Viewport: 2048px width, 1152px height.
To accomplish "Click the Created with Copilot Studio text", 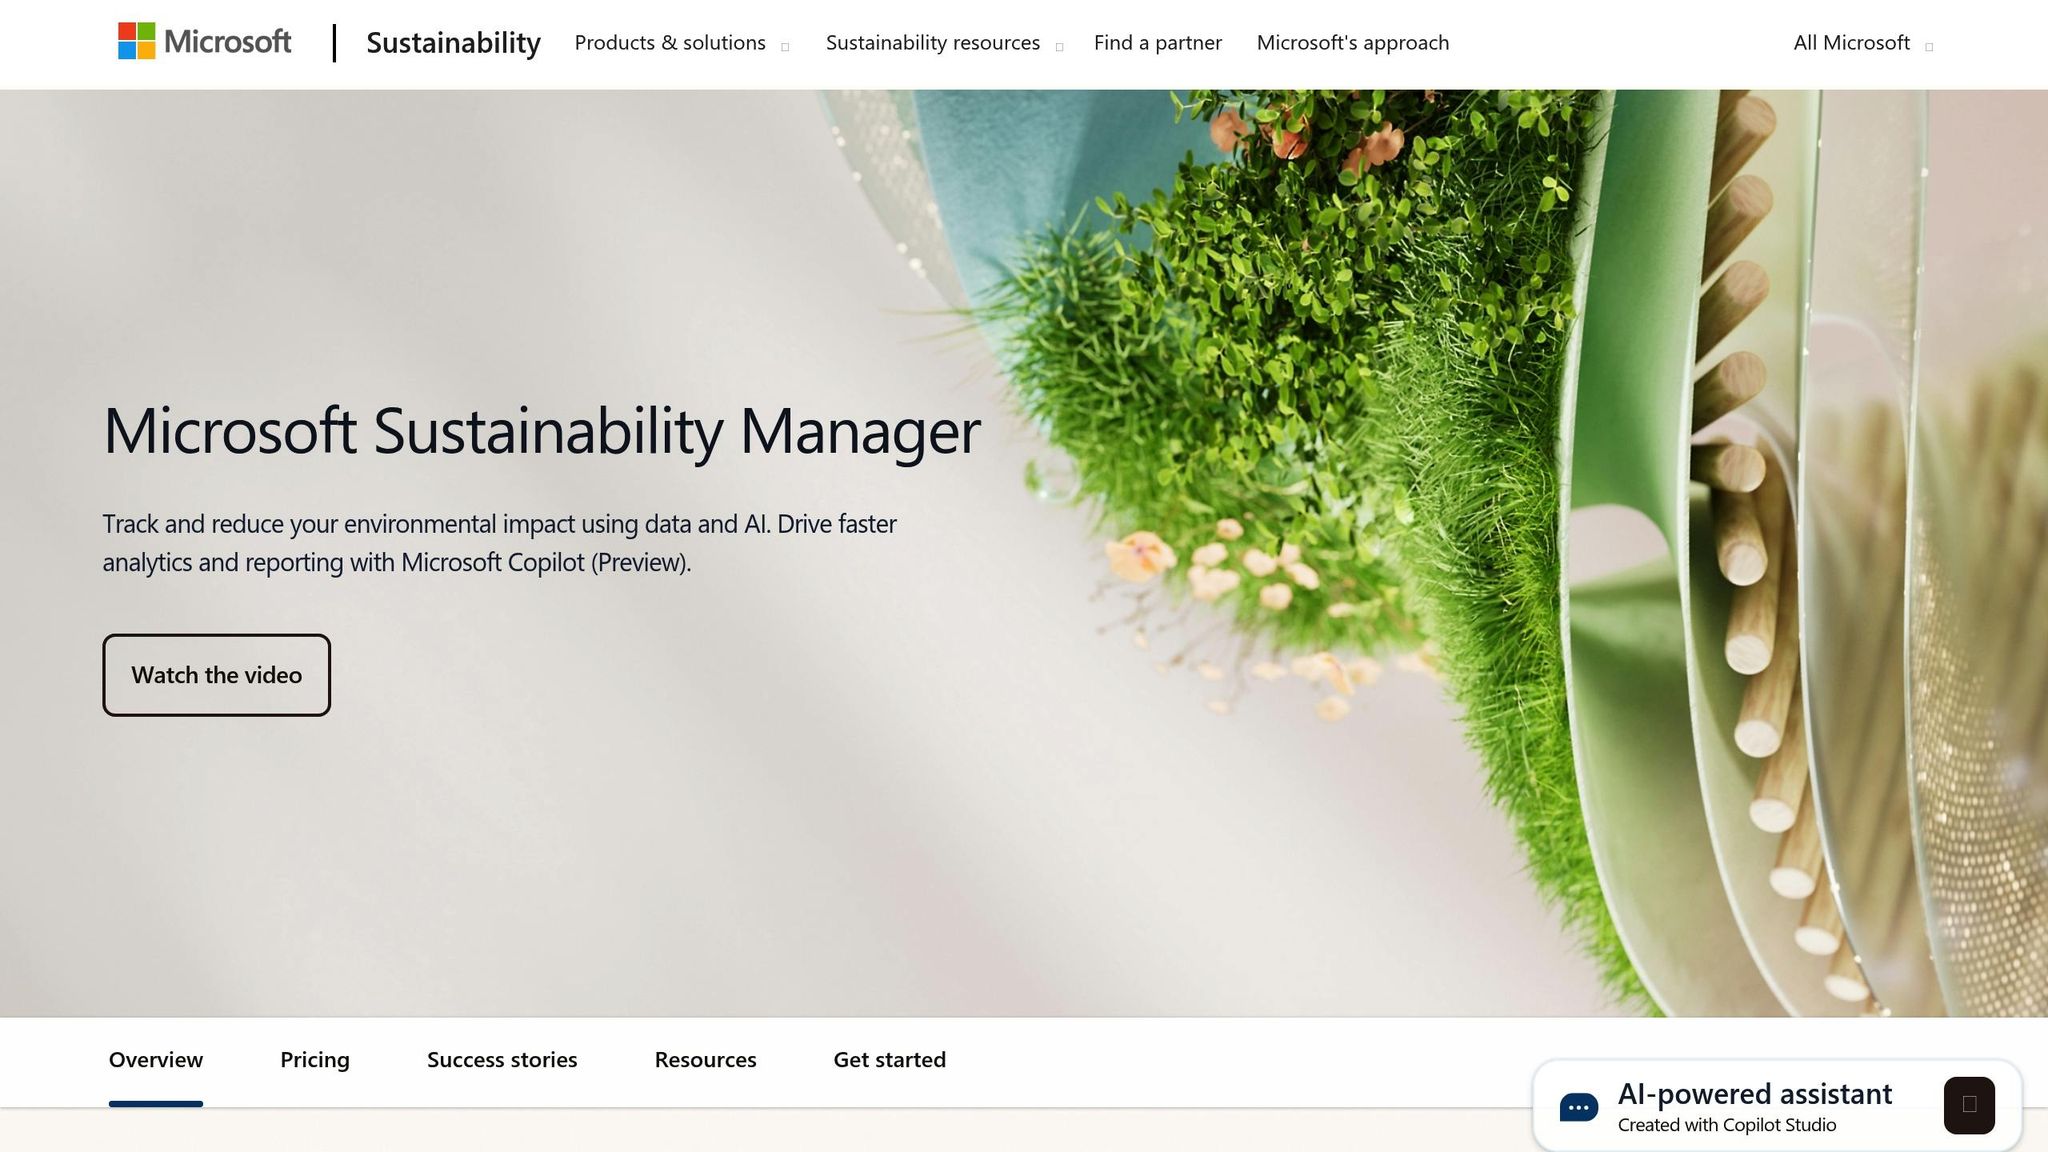I will coord(1727,1125).
